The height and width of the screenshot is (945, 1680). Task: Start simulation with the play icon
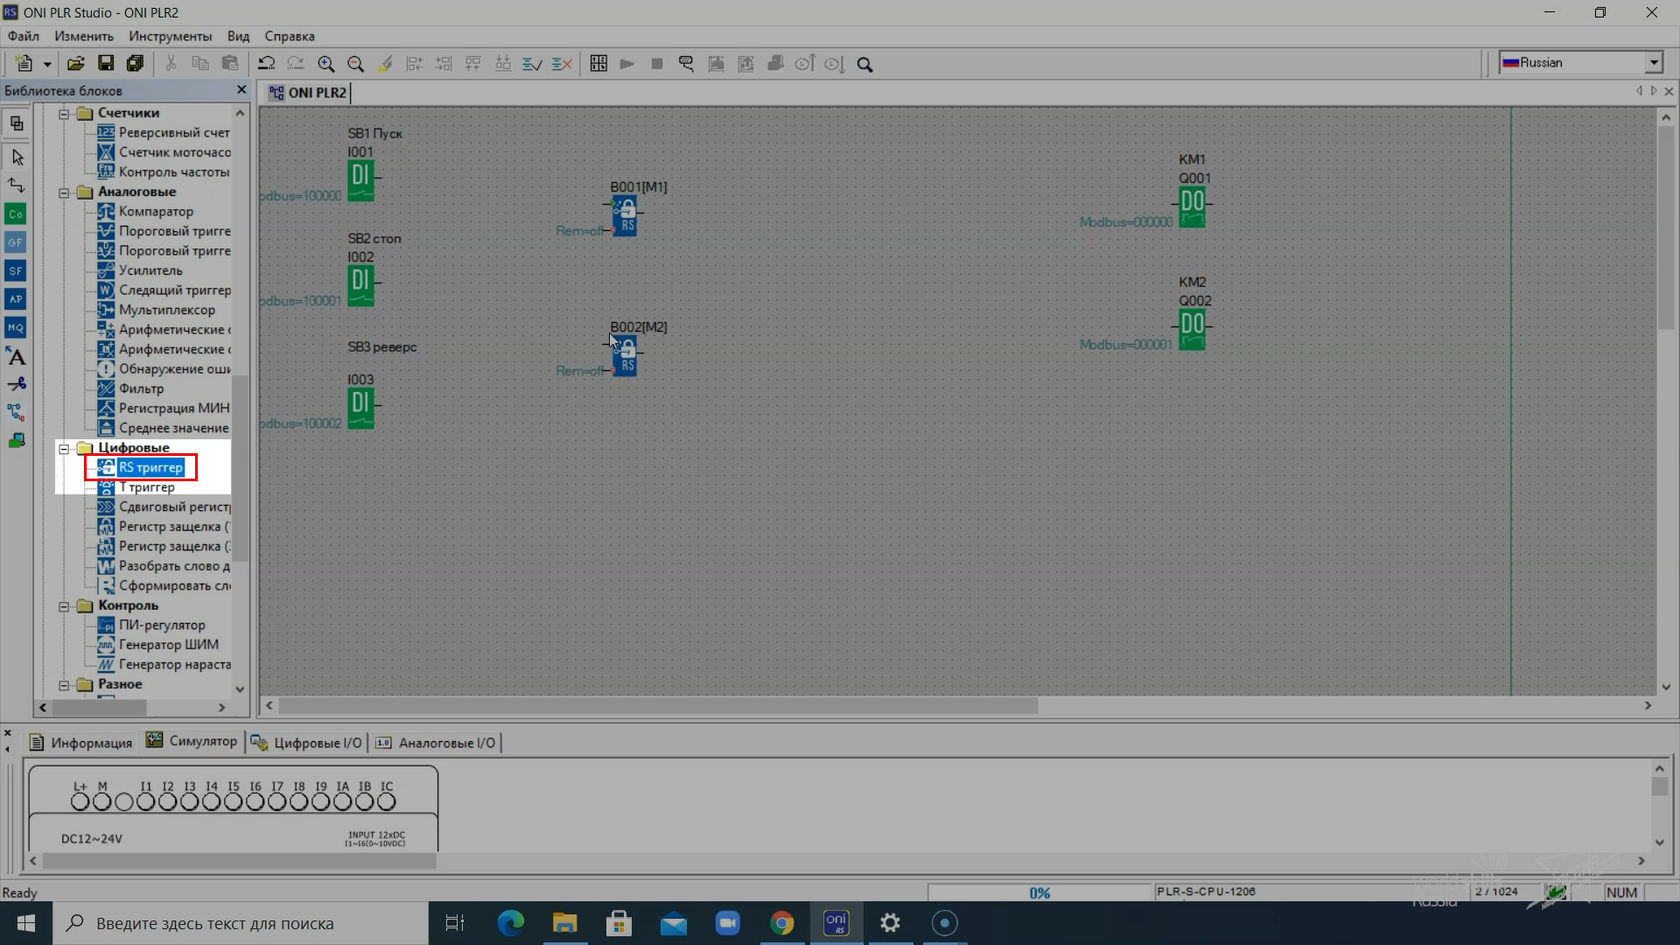tap(627, 63)
